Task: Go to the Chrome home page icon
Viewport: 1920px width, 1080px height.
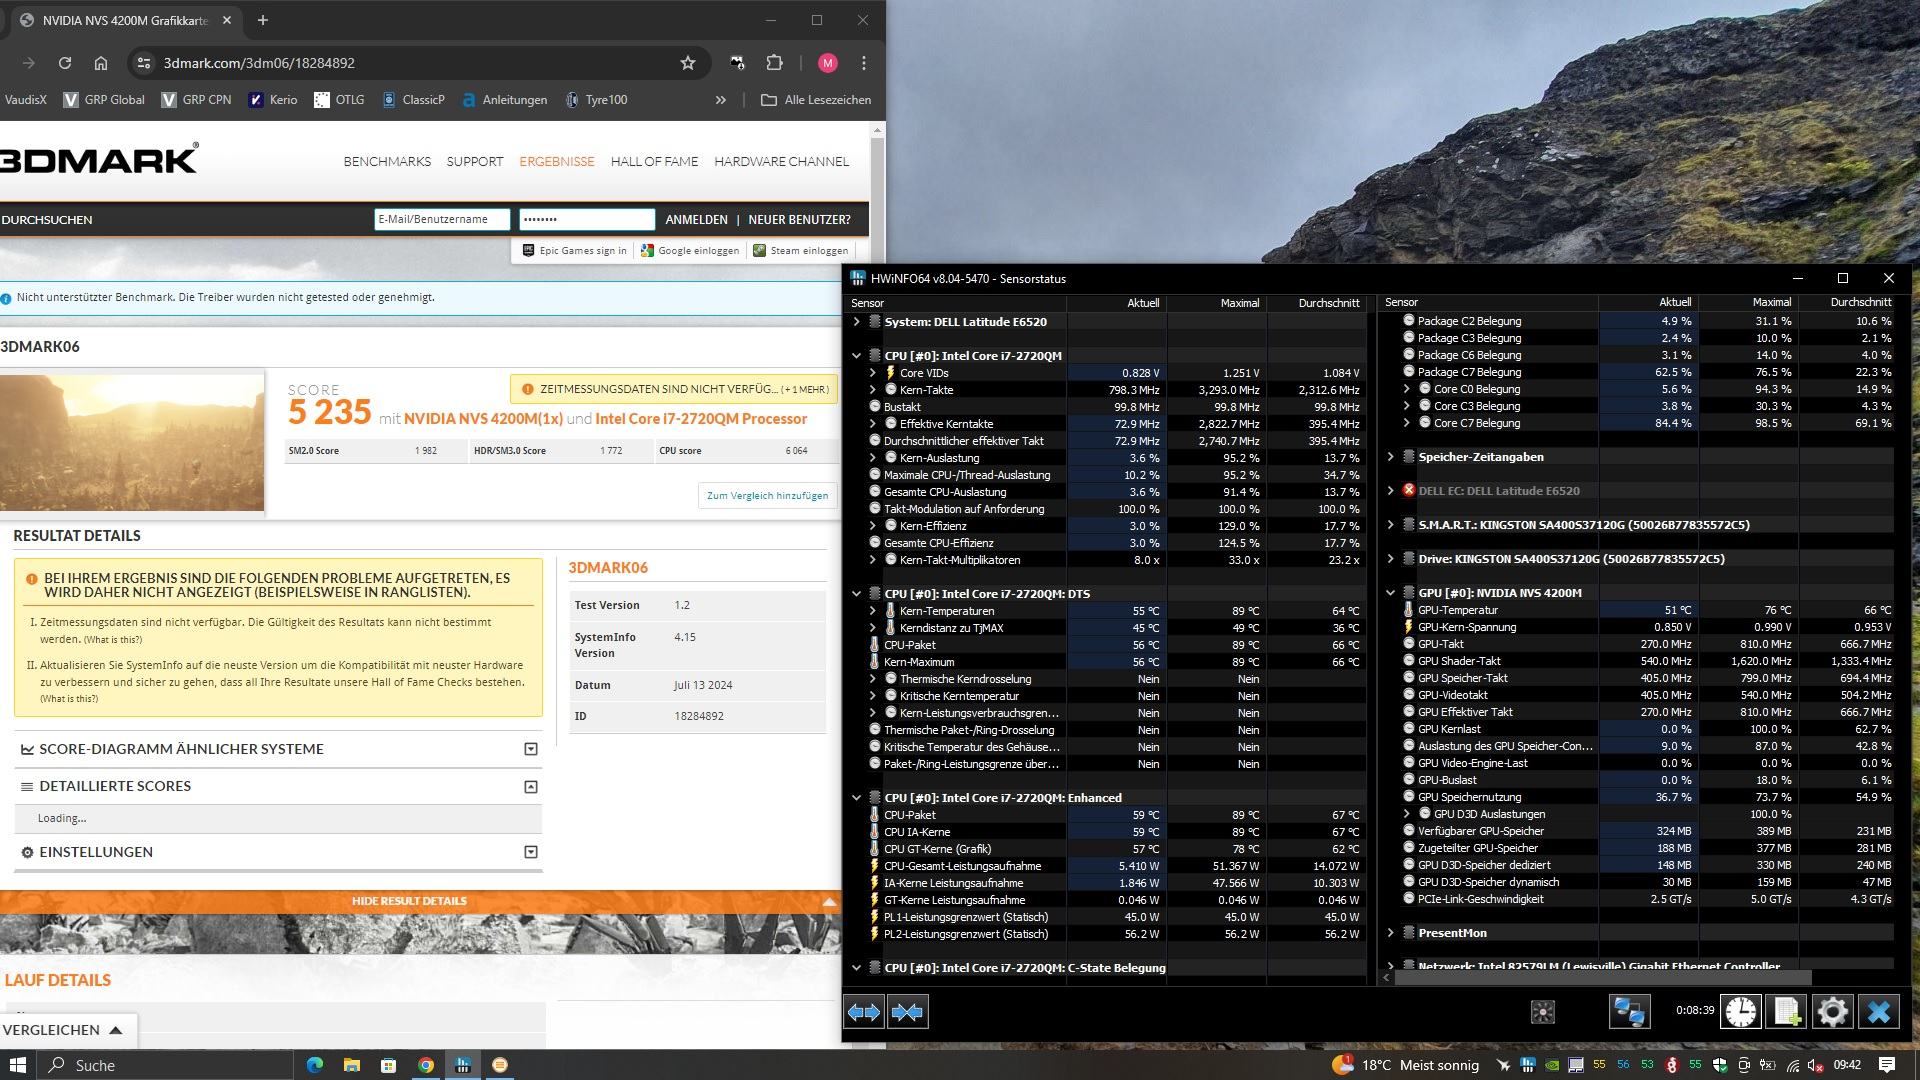Action: pos(101,63)
